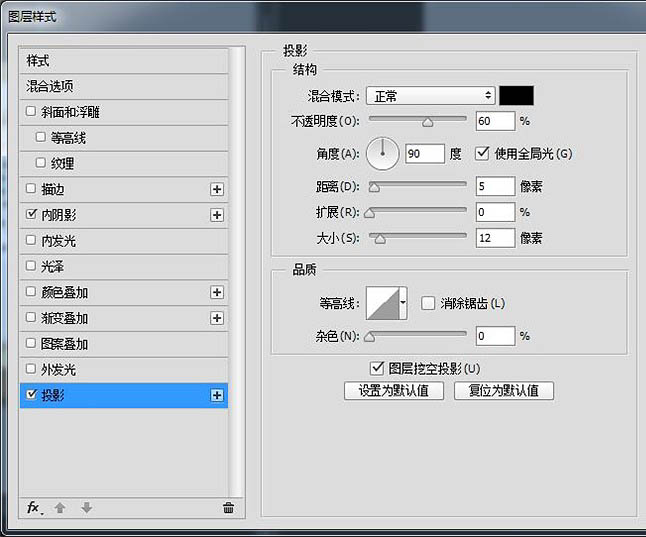Click the move effect down arrow
Image resolution: width=646 pixels, height=537 pixels.
86,508
